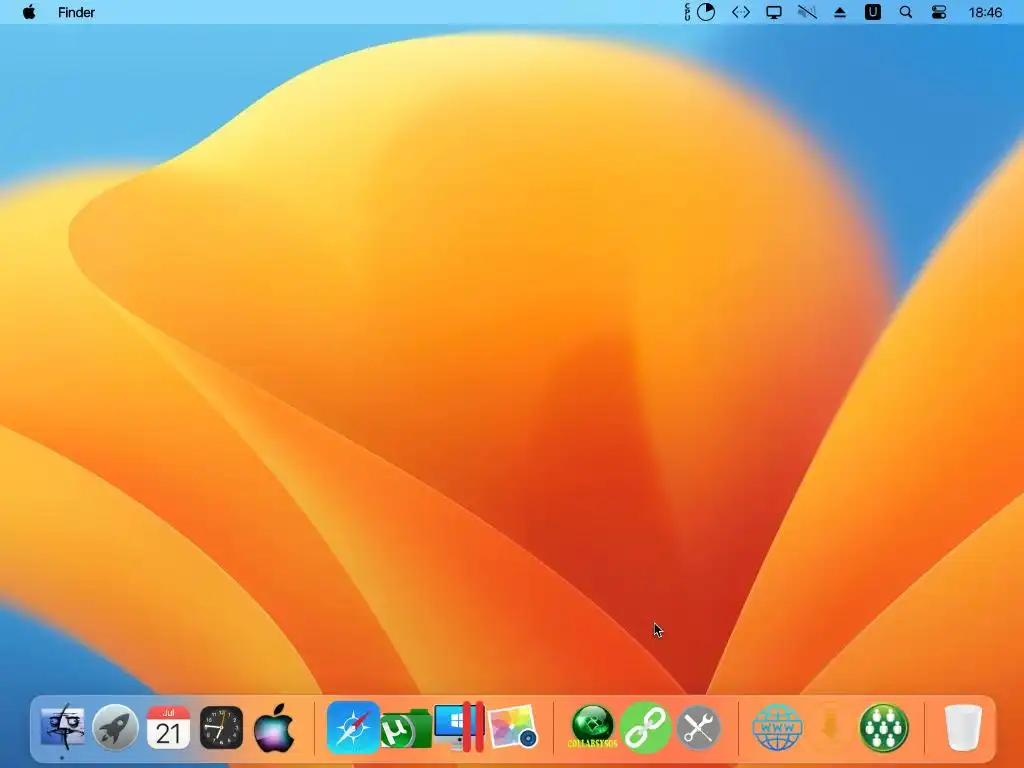Click the CPU usage pie indicator
Image resolution: width=1024 pixels, height=768 pixels.
click(x=705, y=12)
